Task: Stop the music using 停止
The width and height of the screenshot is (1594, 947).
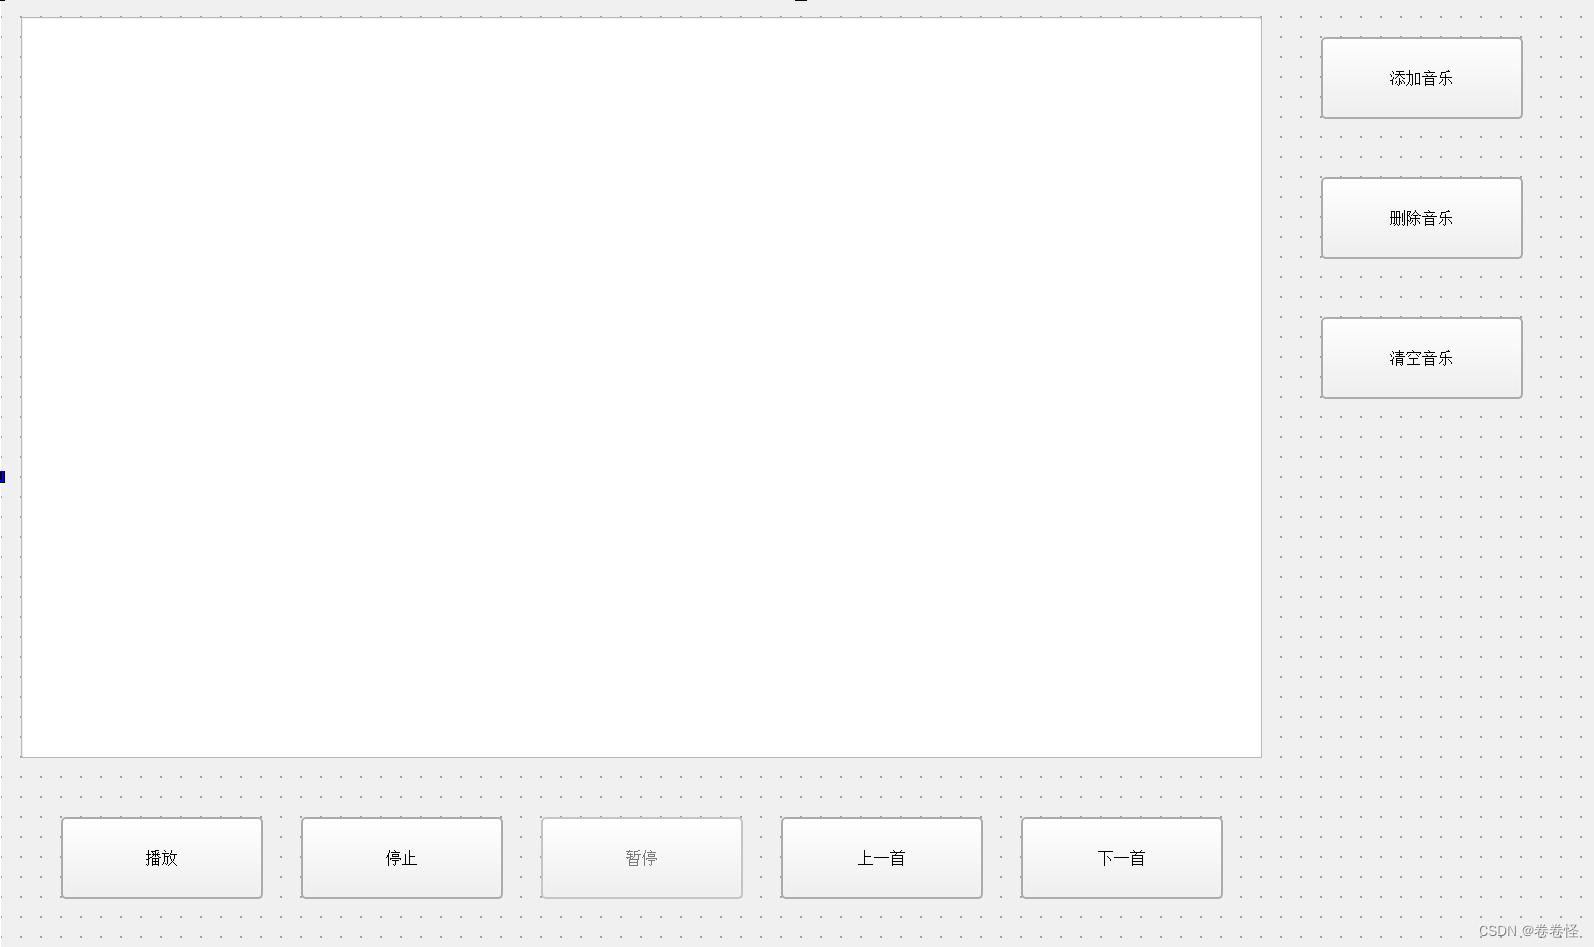Action: coord(401,858)
